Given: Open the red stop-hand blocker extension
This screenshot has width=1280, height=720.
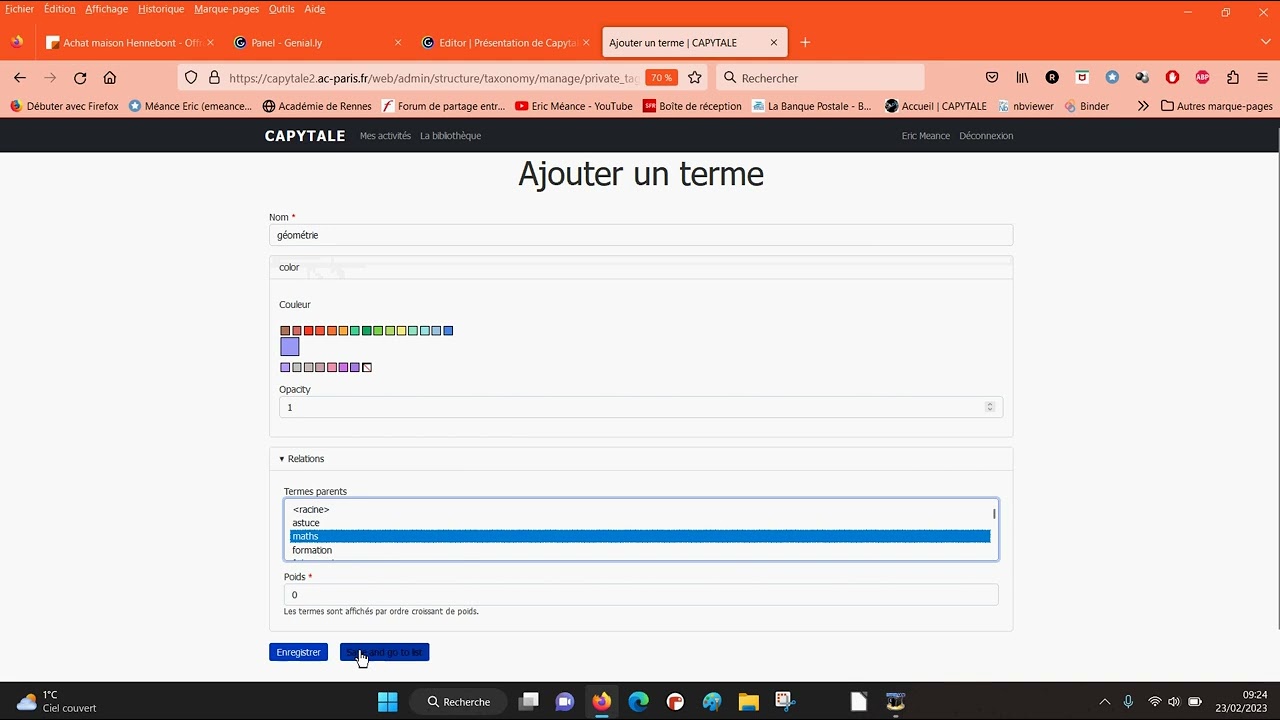Looking at the screenshot, I should coord(1172,78).
